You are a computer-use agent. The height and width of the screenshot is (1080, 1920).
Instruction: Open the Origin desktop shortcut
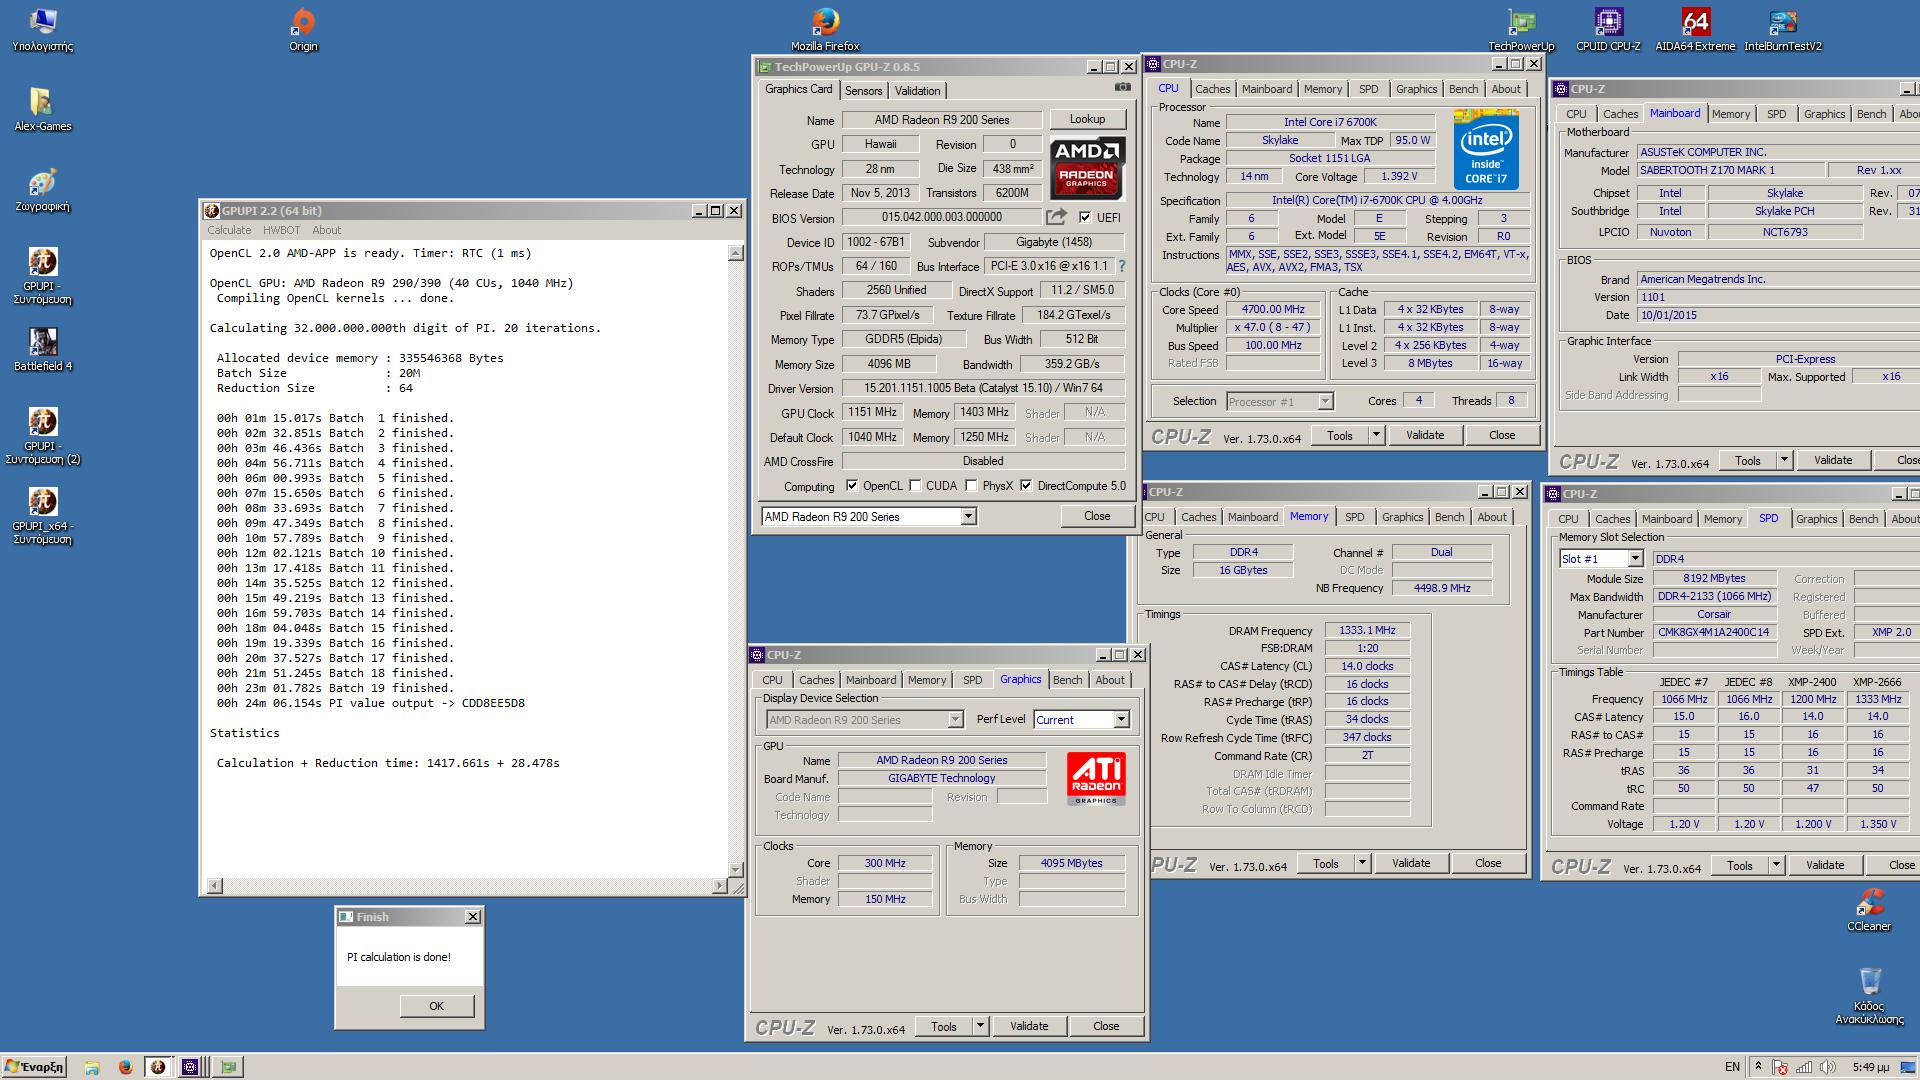(302, 28)
